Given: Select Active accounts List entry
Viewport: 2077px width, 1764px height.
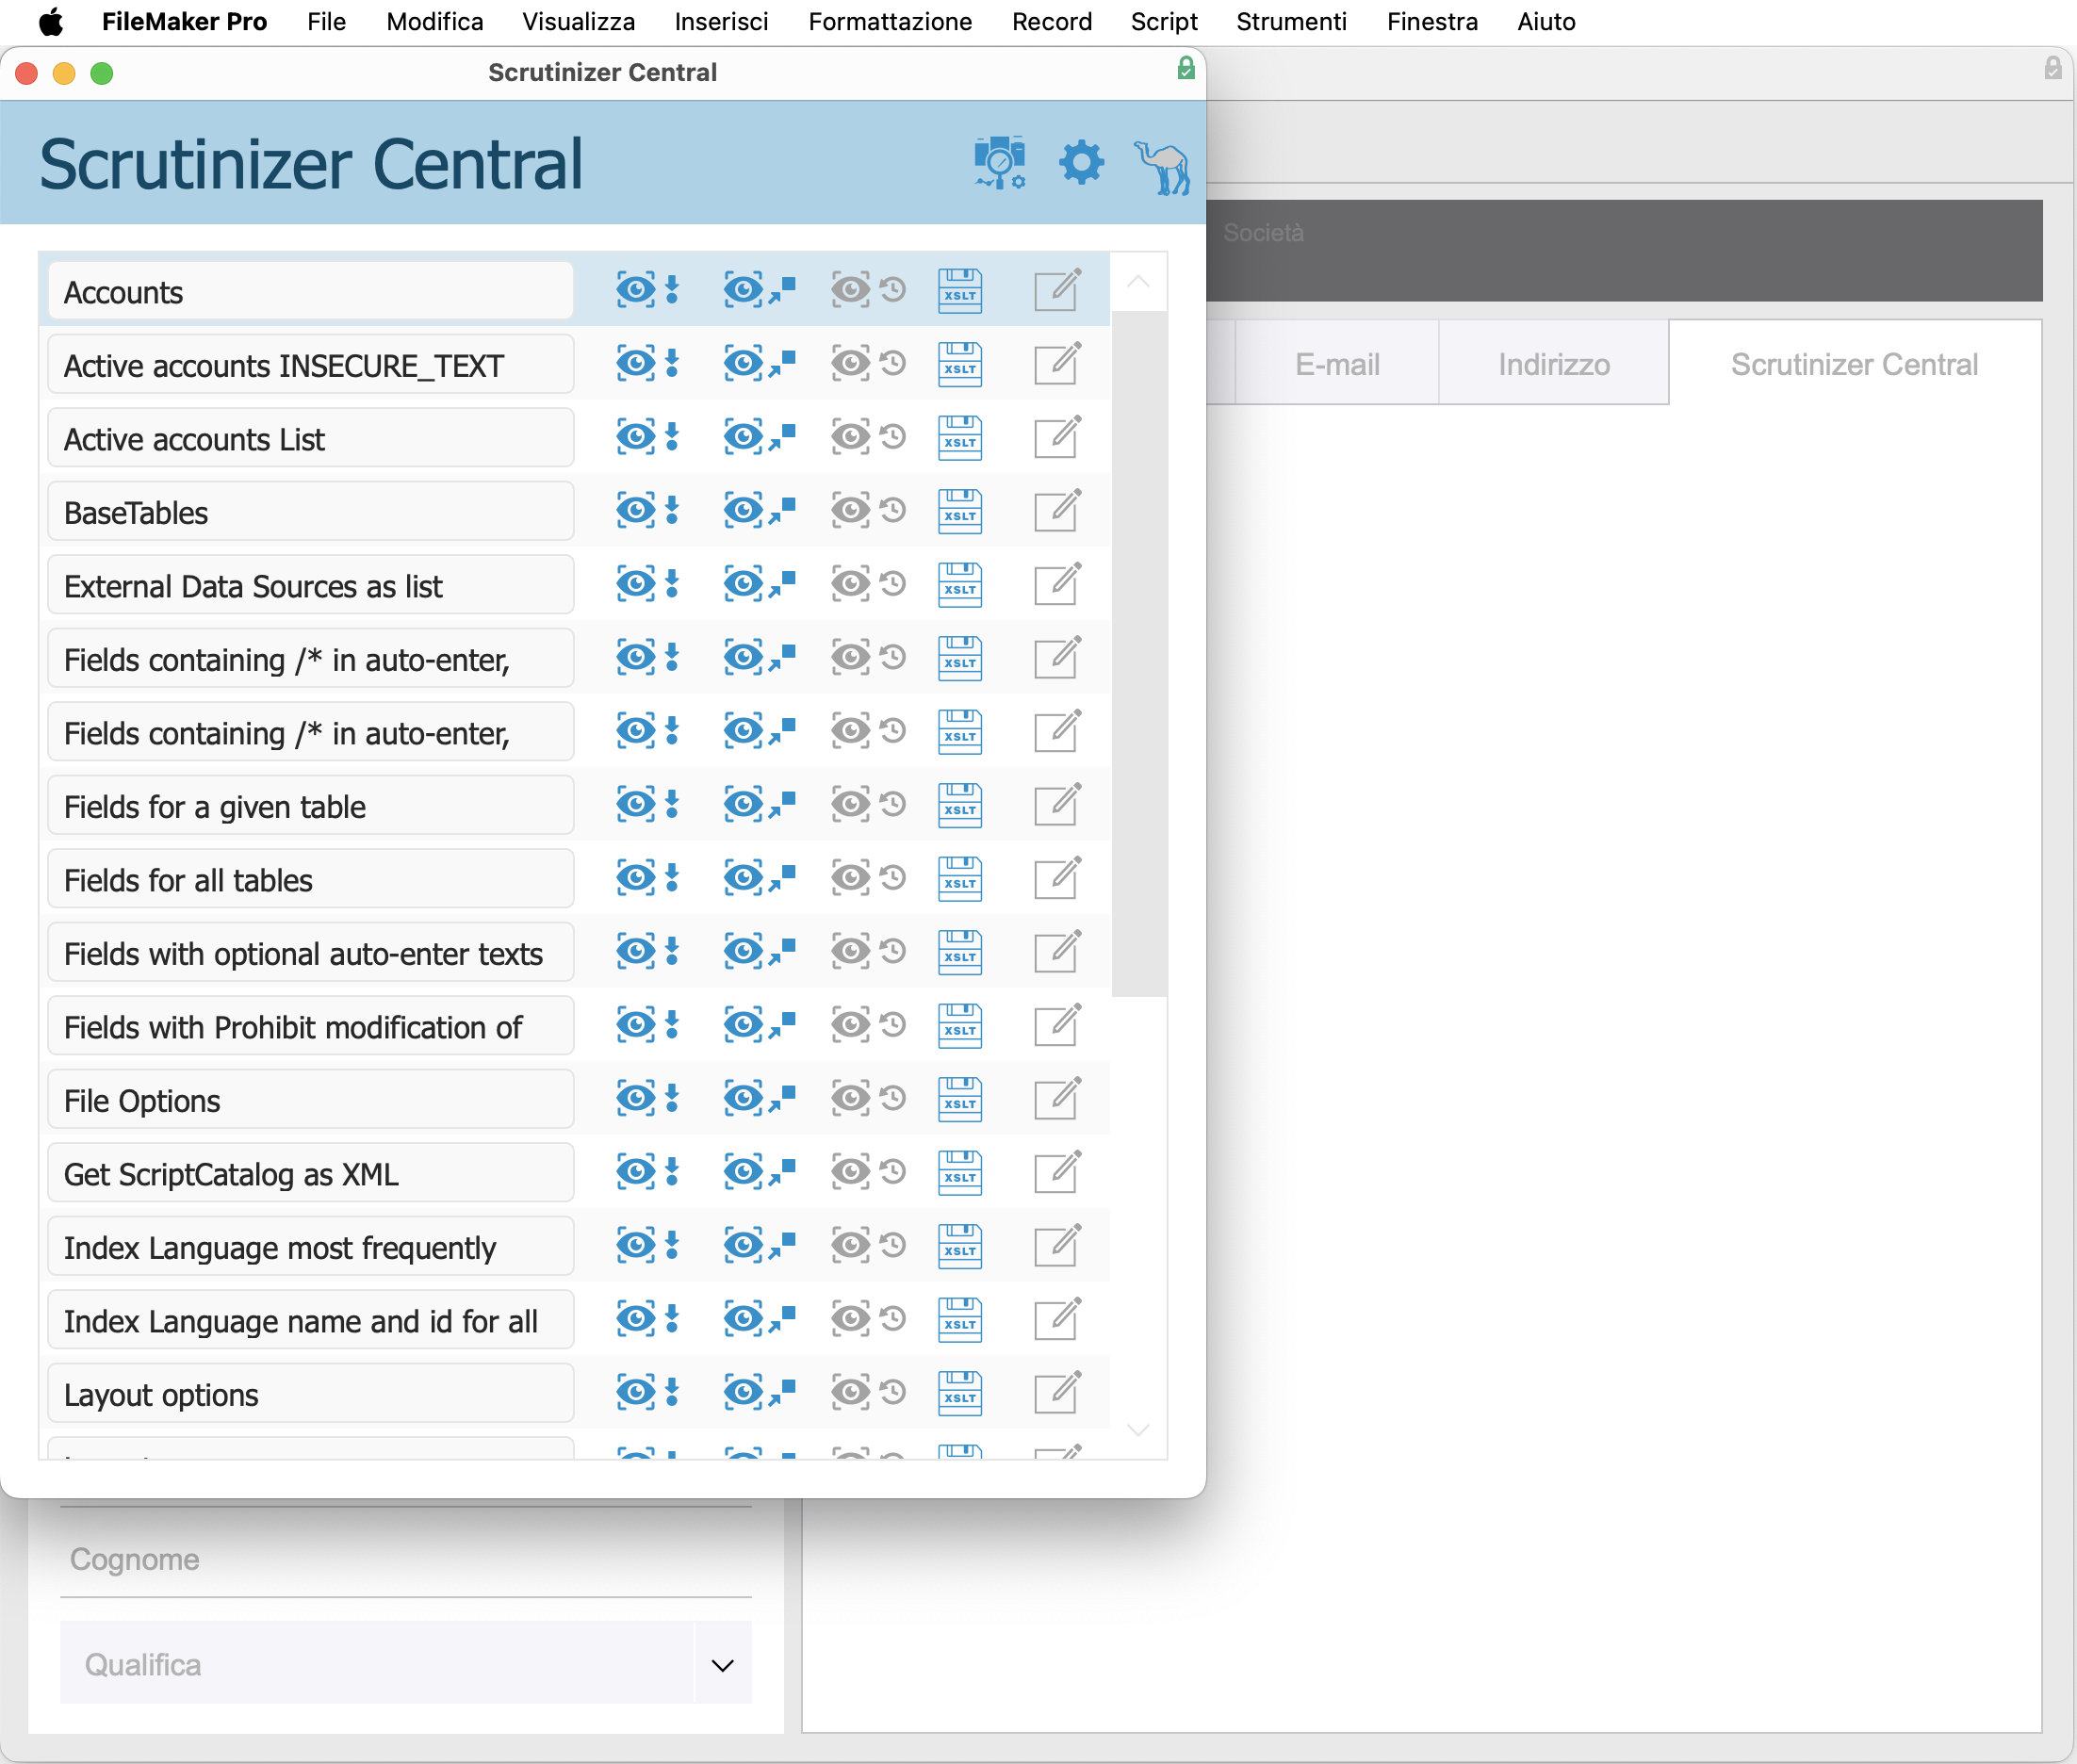Looking at the screenshot, I should coord(310,439).
